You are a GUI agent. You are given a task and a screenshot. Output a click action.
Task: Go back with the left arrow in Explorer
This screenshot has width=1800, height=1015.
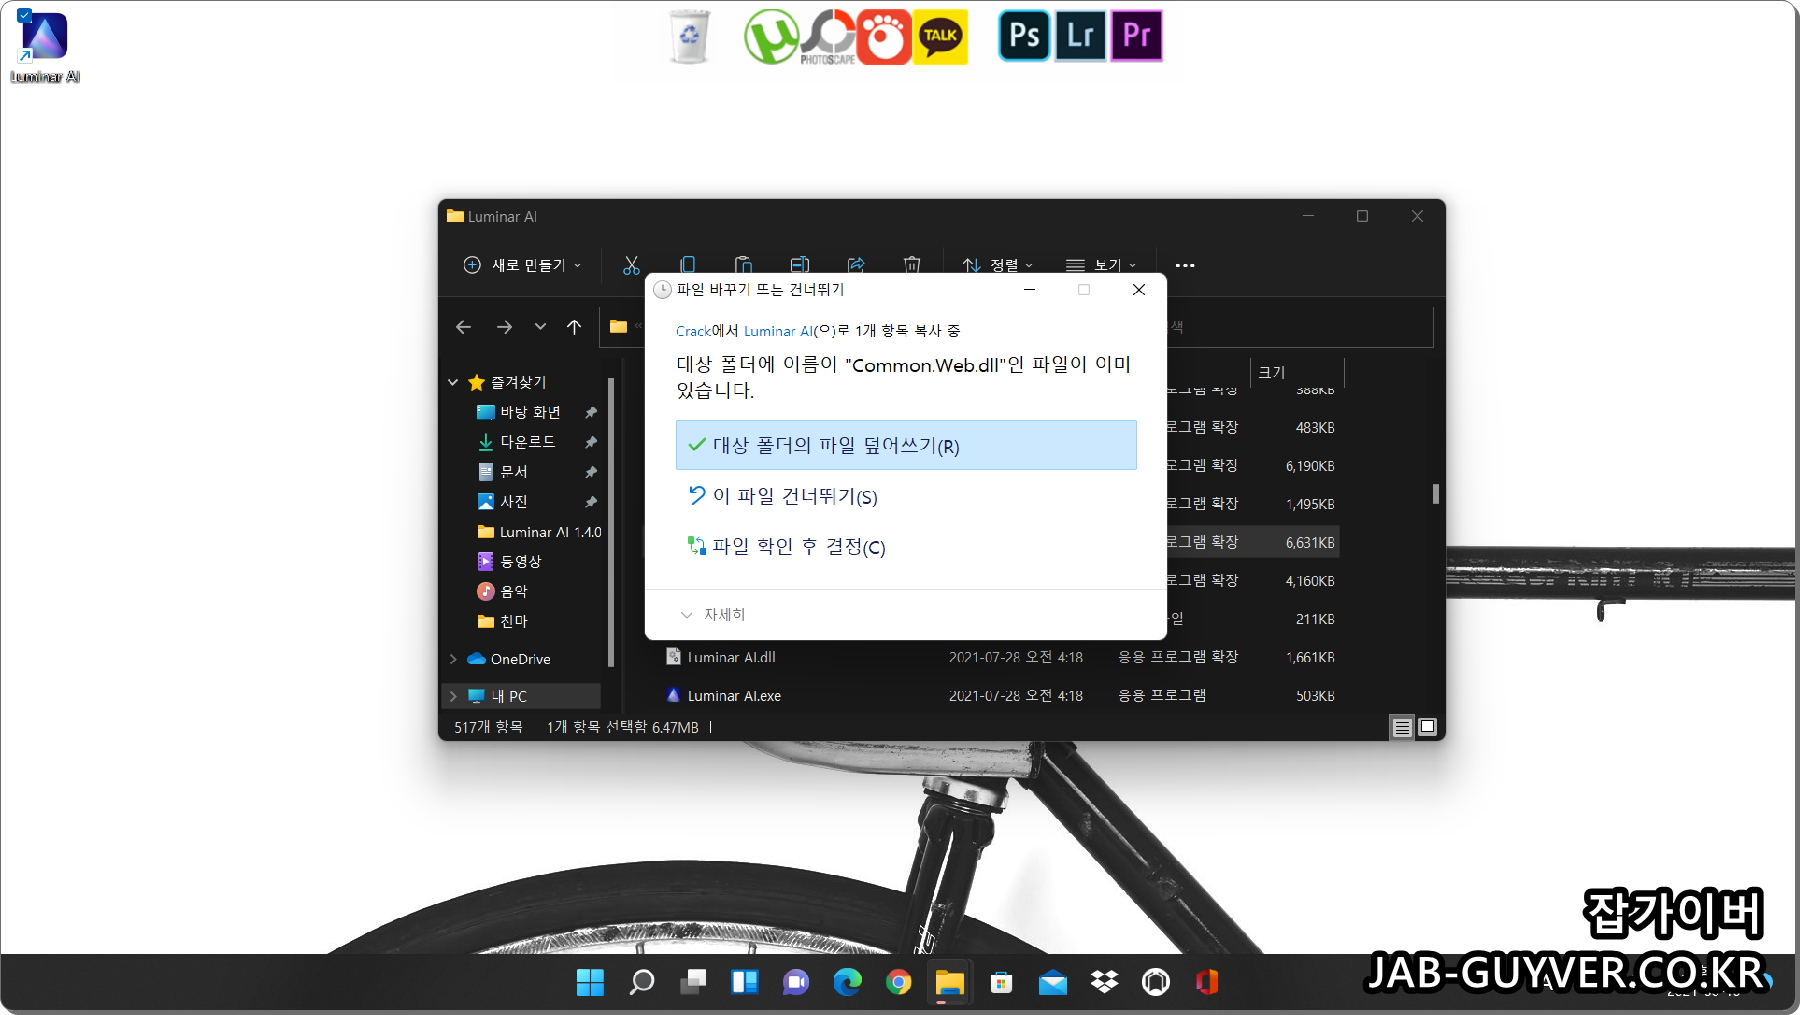(463, 327)
